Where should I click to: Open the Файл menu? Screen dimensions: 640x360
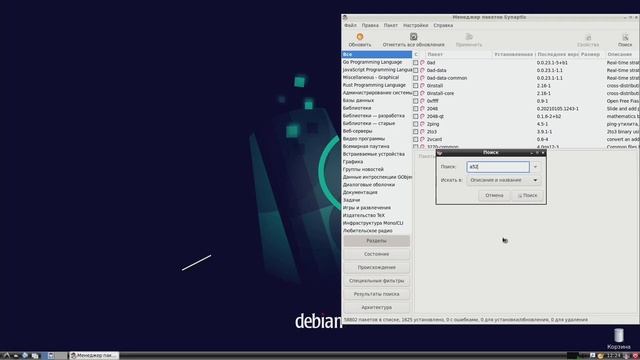pos(350,25)
